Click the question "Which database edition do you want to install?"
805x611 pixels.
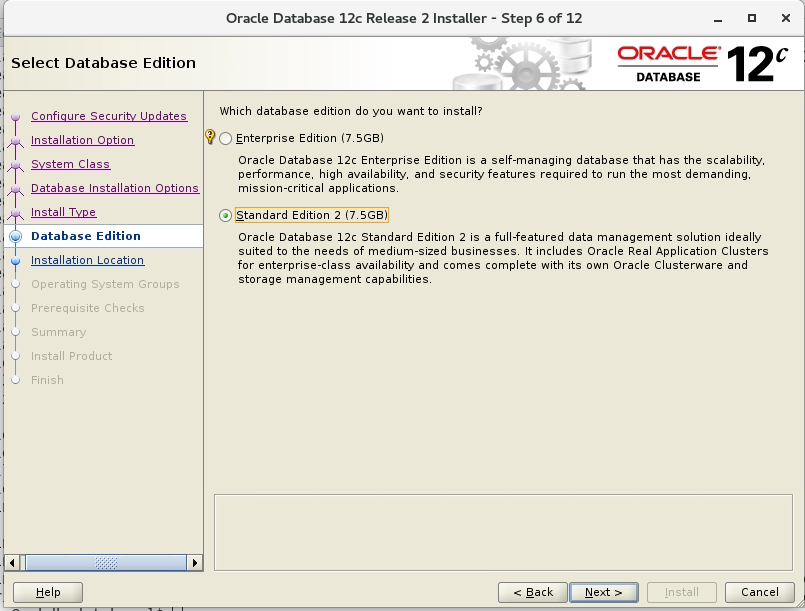351,111
